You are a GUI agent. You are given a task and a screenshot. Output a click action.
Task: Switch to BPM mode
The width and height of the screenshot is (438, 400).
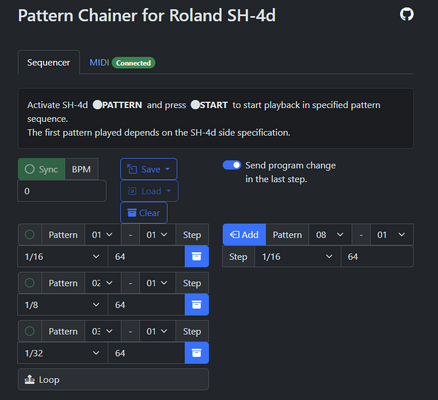point(81,169)
